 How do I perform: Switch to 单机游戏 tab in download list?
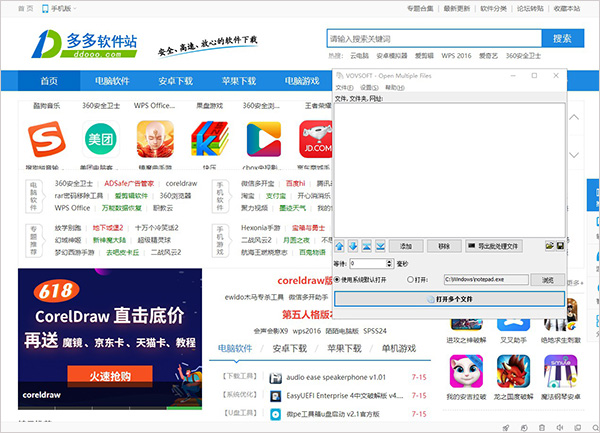[x=399, y=348]
